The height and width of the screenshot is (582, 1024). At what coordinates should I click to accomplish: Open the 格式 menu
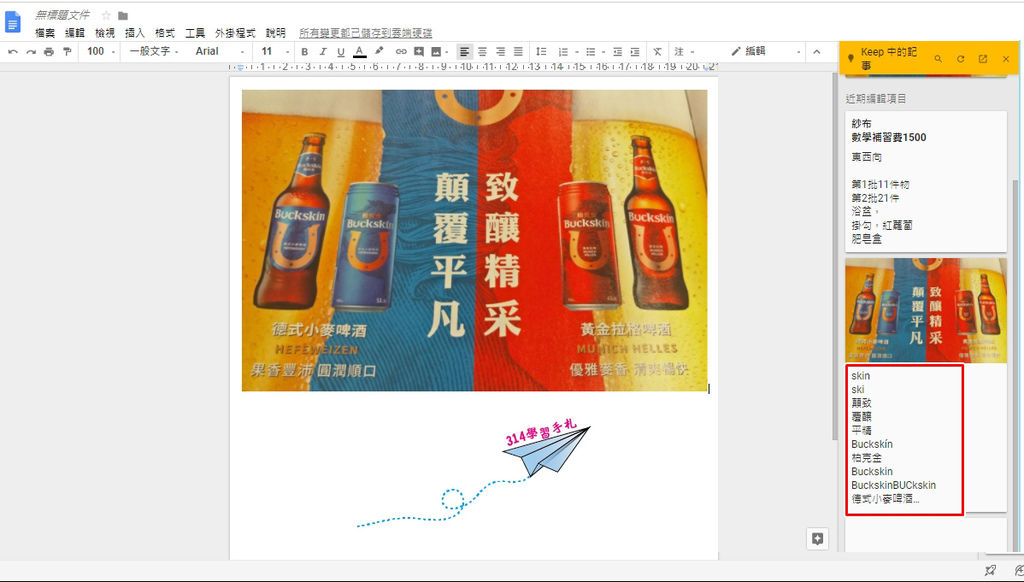point(165,33)
